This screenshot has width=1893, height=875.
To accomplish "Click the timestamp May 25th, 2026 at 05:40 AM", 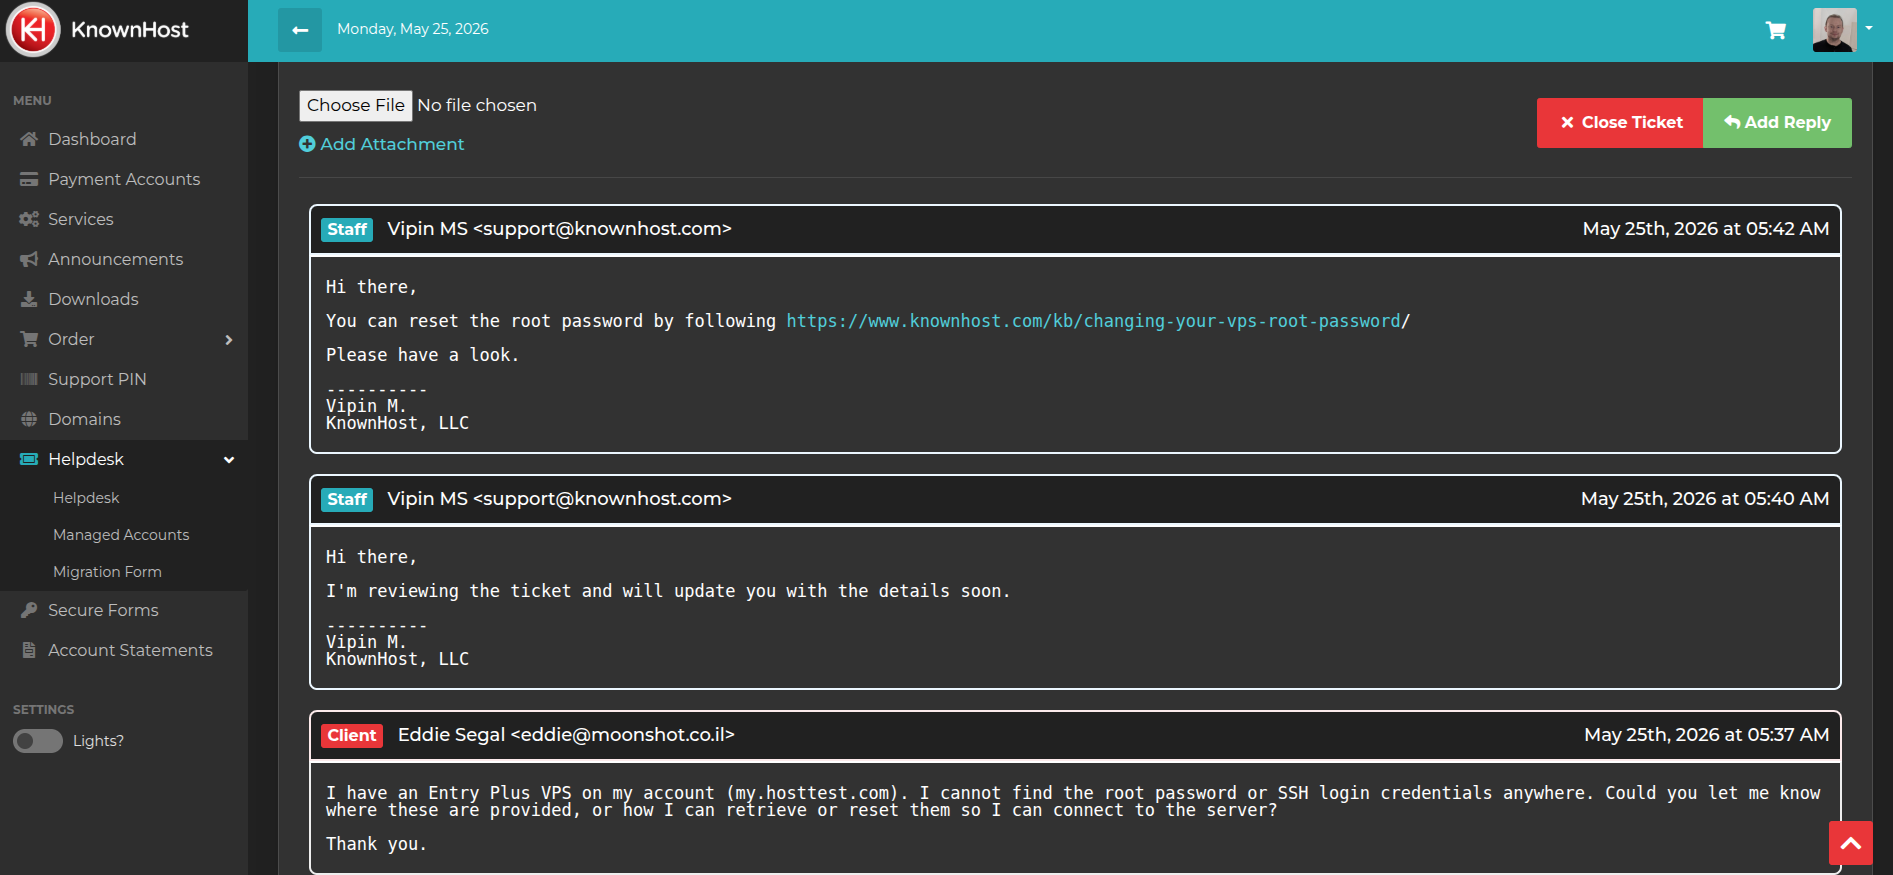I will pos(1705,499).
